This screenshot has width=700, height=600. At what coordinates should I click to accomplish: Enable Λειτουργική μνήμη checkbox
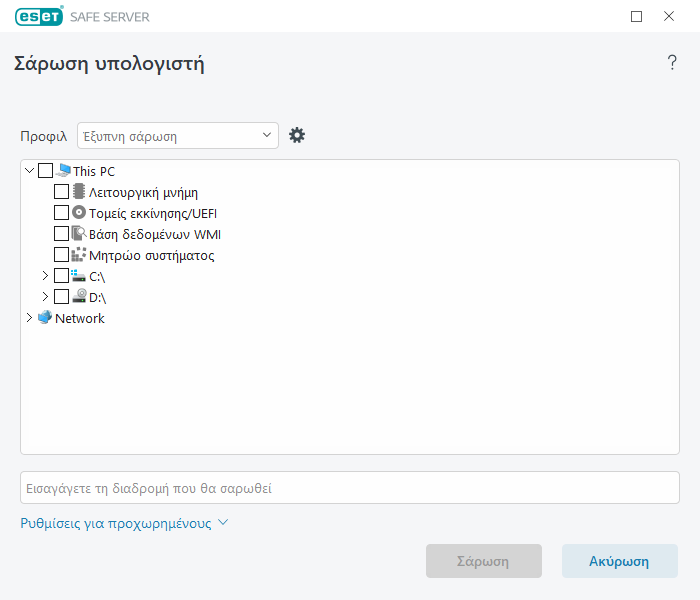point(62,192)
